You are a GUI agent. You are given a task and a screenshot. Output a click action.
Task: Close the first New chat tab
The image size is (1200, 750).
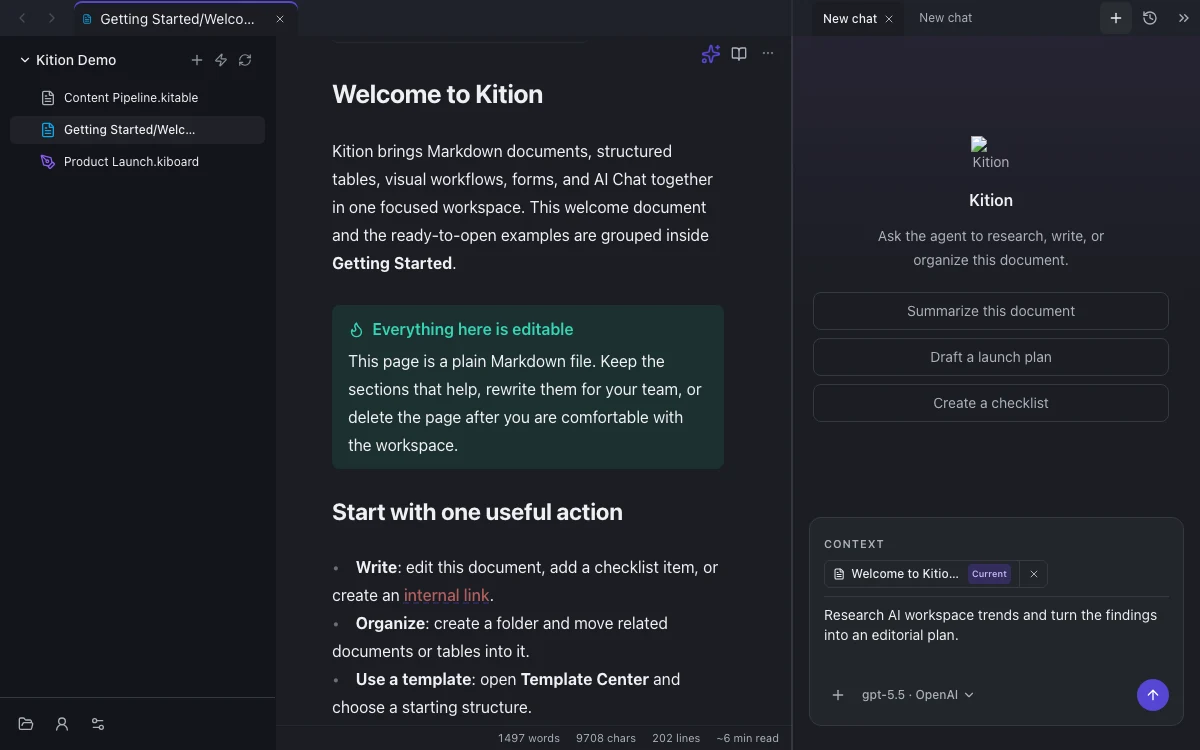(x=889, y=19)
